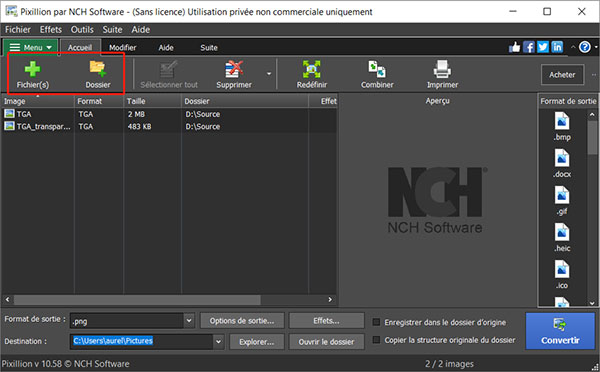The width and height of the screenshot is (600, 372).
Task: Collapse the ribbon with the caret arrow
Action: (573, 47)
